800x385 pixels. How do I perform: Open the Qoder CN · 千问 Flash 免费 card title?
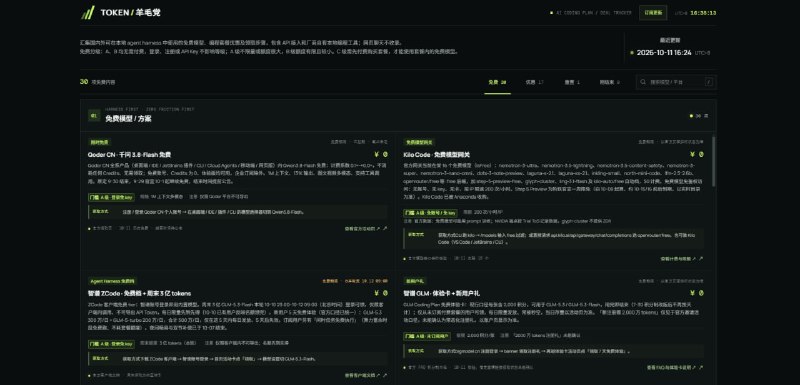[x=129, y=155]
